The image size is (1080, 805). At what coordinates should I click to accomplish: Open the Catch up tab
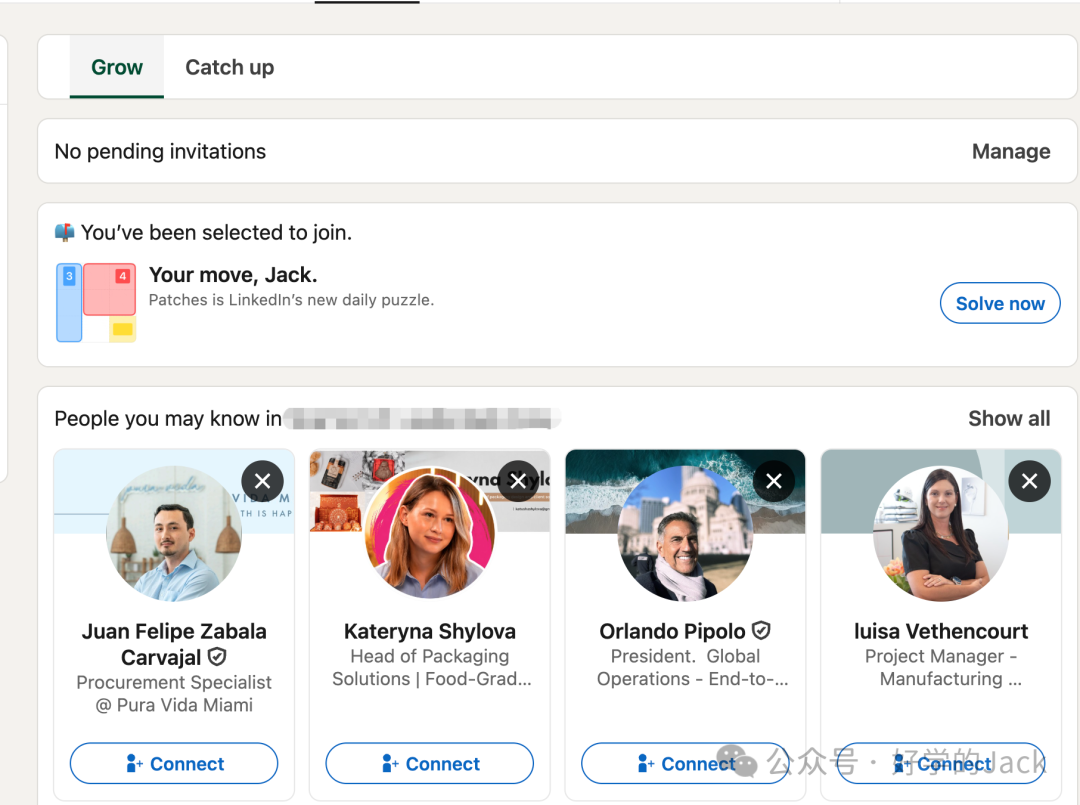pyautogui.click(x=229, y=67)
